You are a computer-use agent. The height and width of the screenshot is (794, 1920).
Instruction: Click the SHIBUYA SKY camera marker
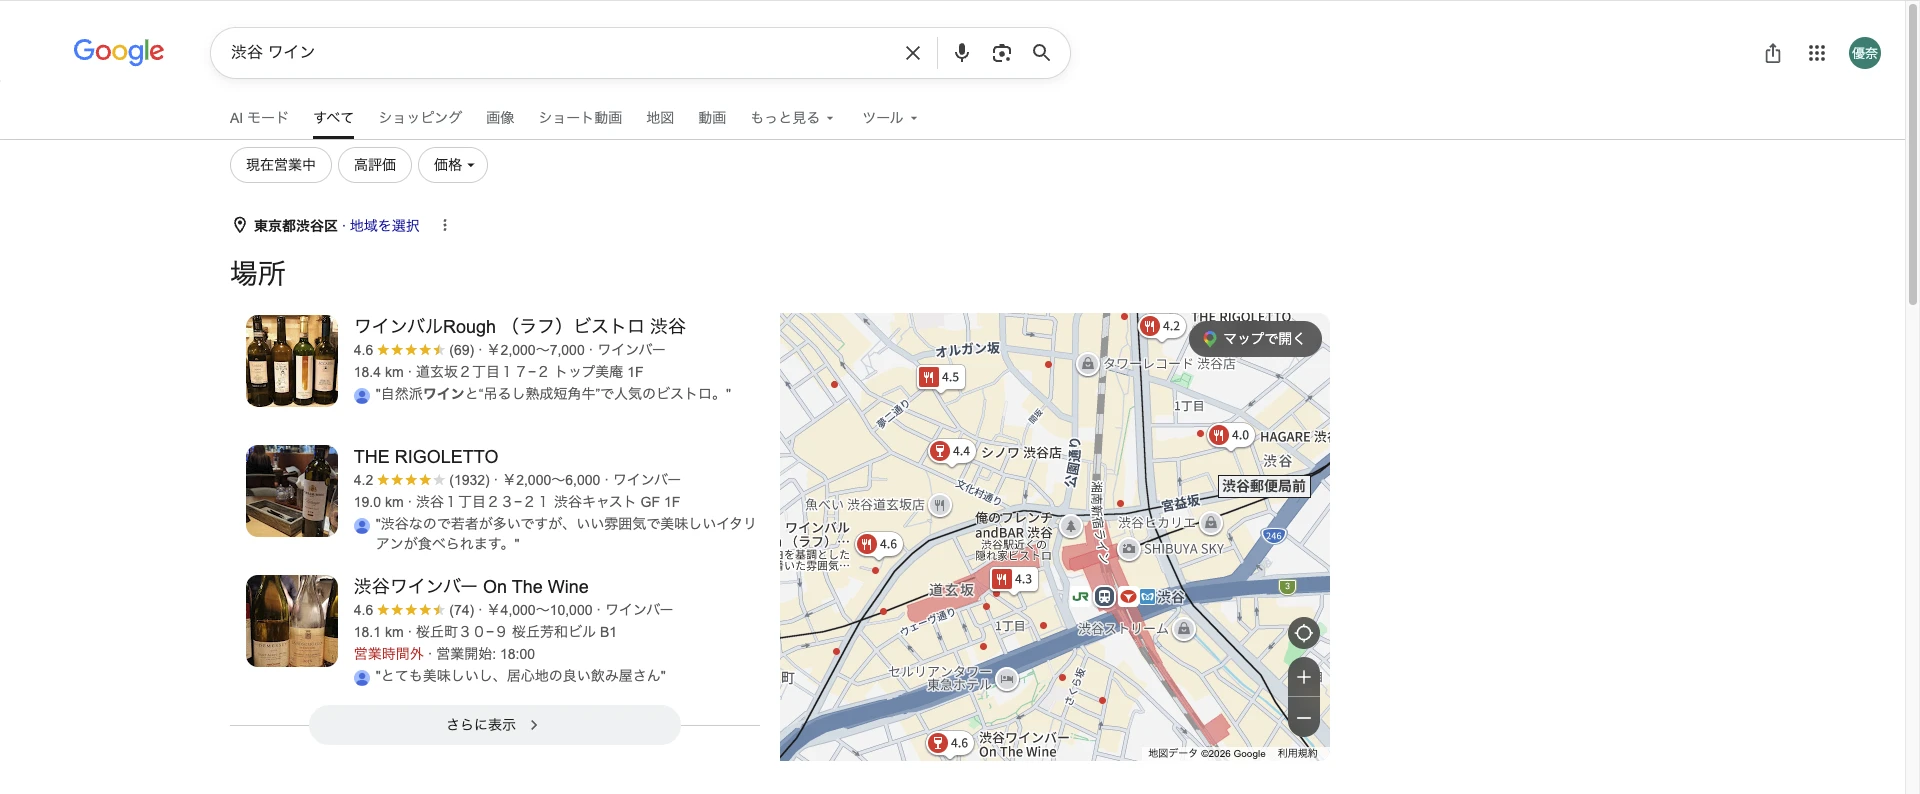[1129, 549]
